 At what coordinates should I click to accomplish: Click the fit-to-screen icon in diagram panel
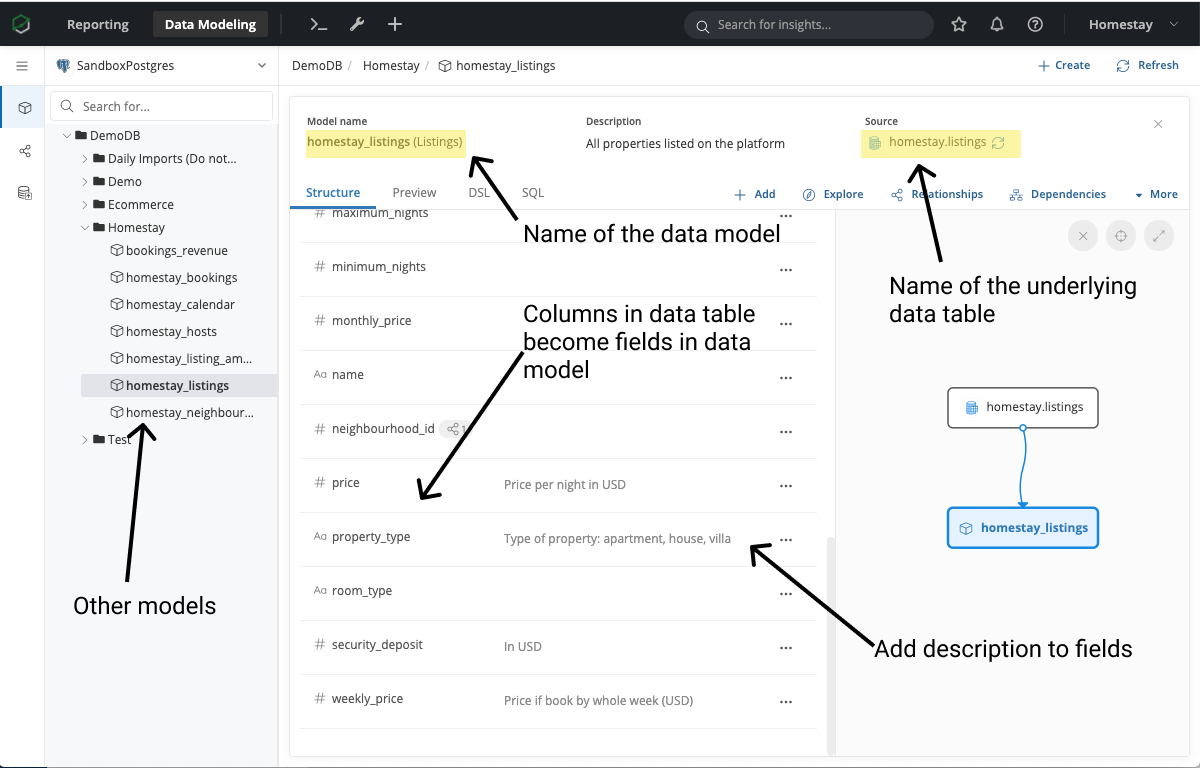(x=1120, y=236)
